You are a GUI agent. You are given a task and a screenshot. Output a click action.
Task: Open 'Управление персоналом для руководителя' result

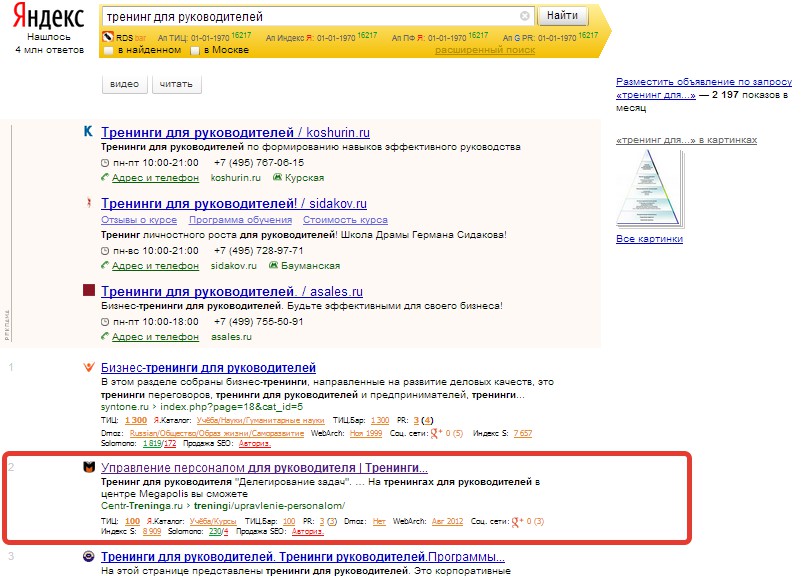coord(264,467)
